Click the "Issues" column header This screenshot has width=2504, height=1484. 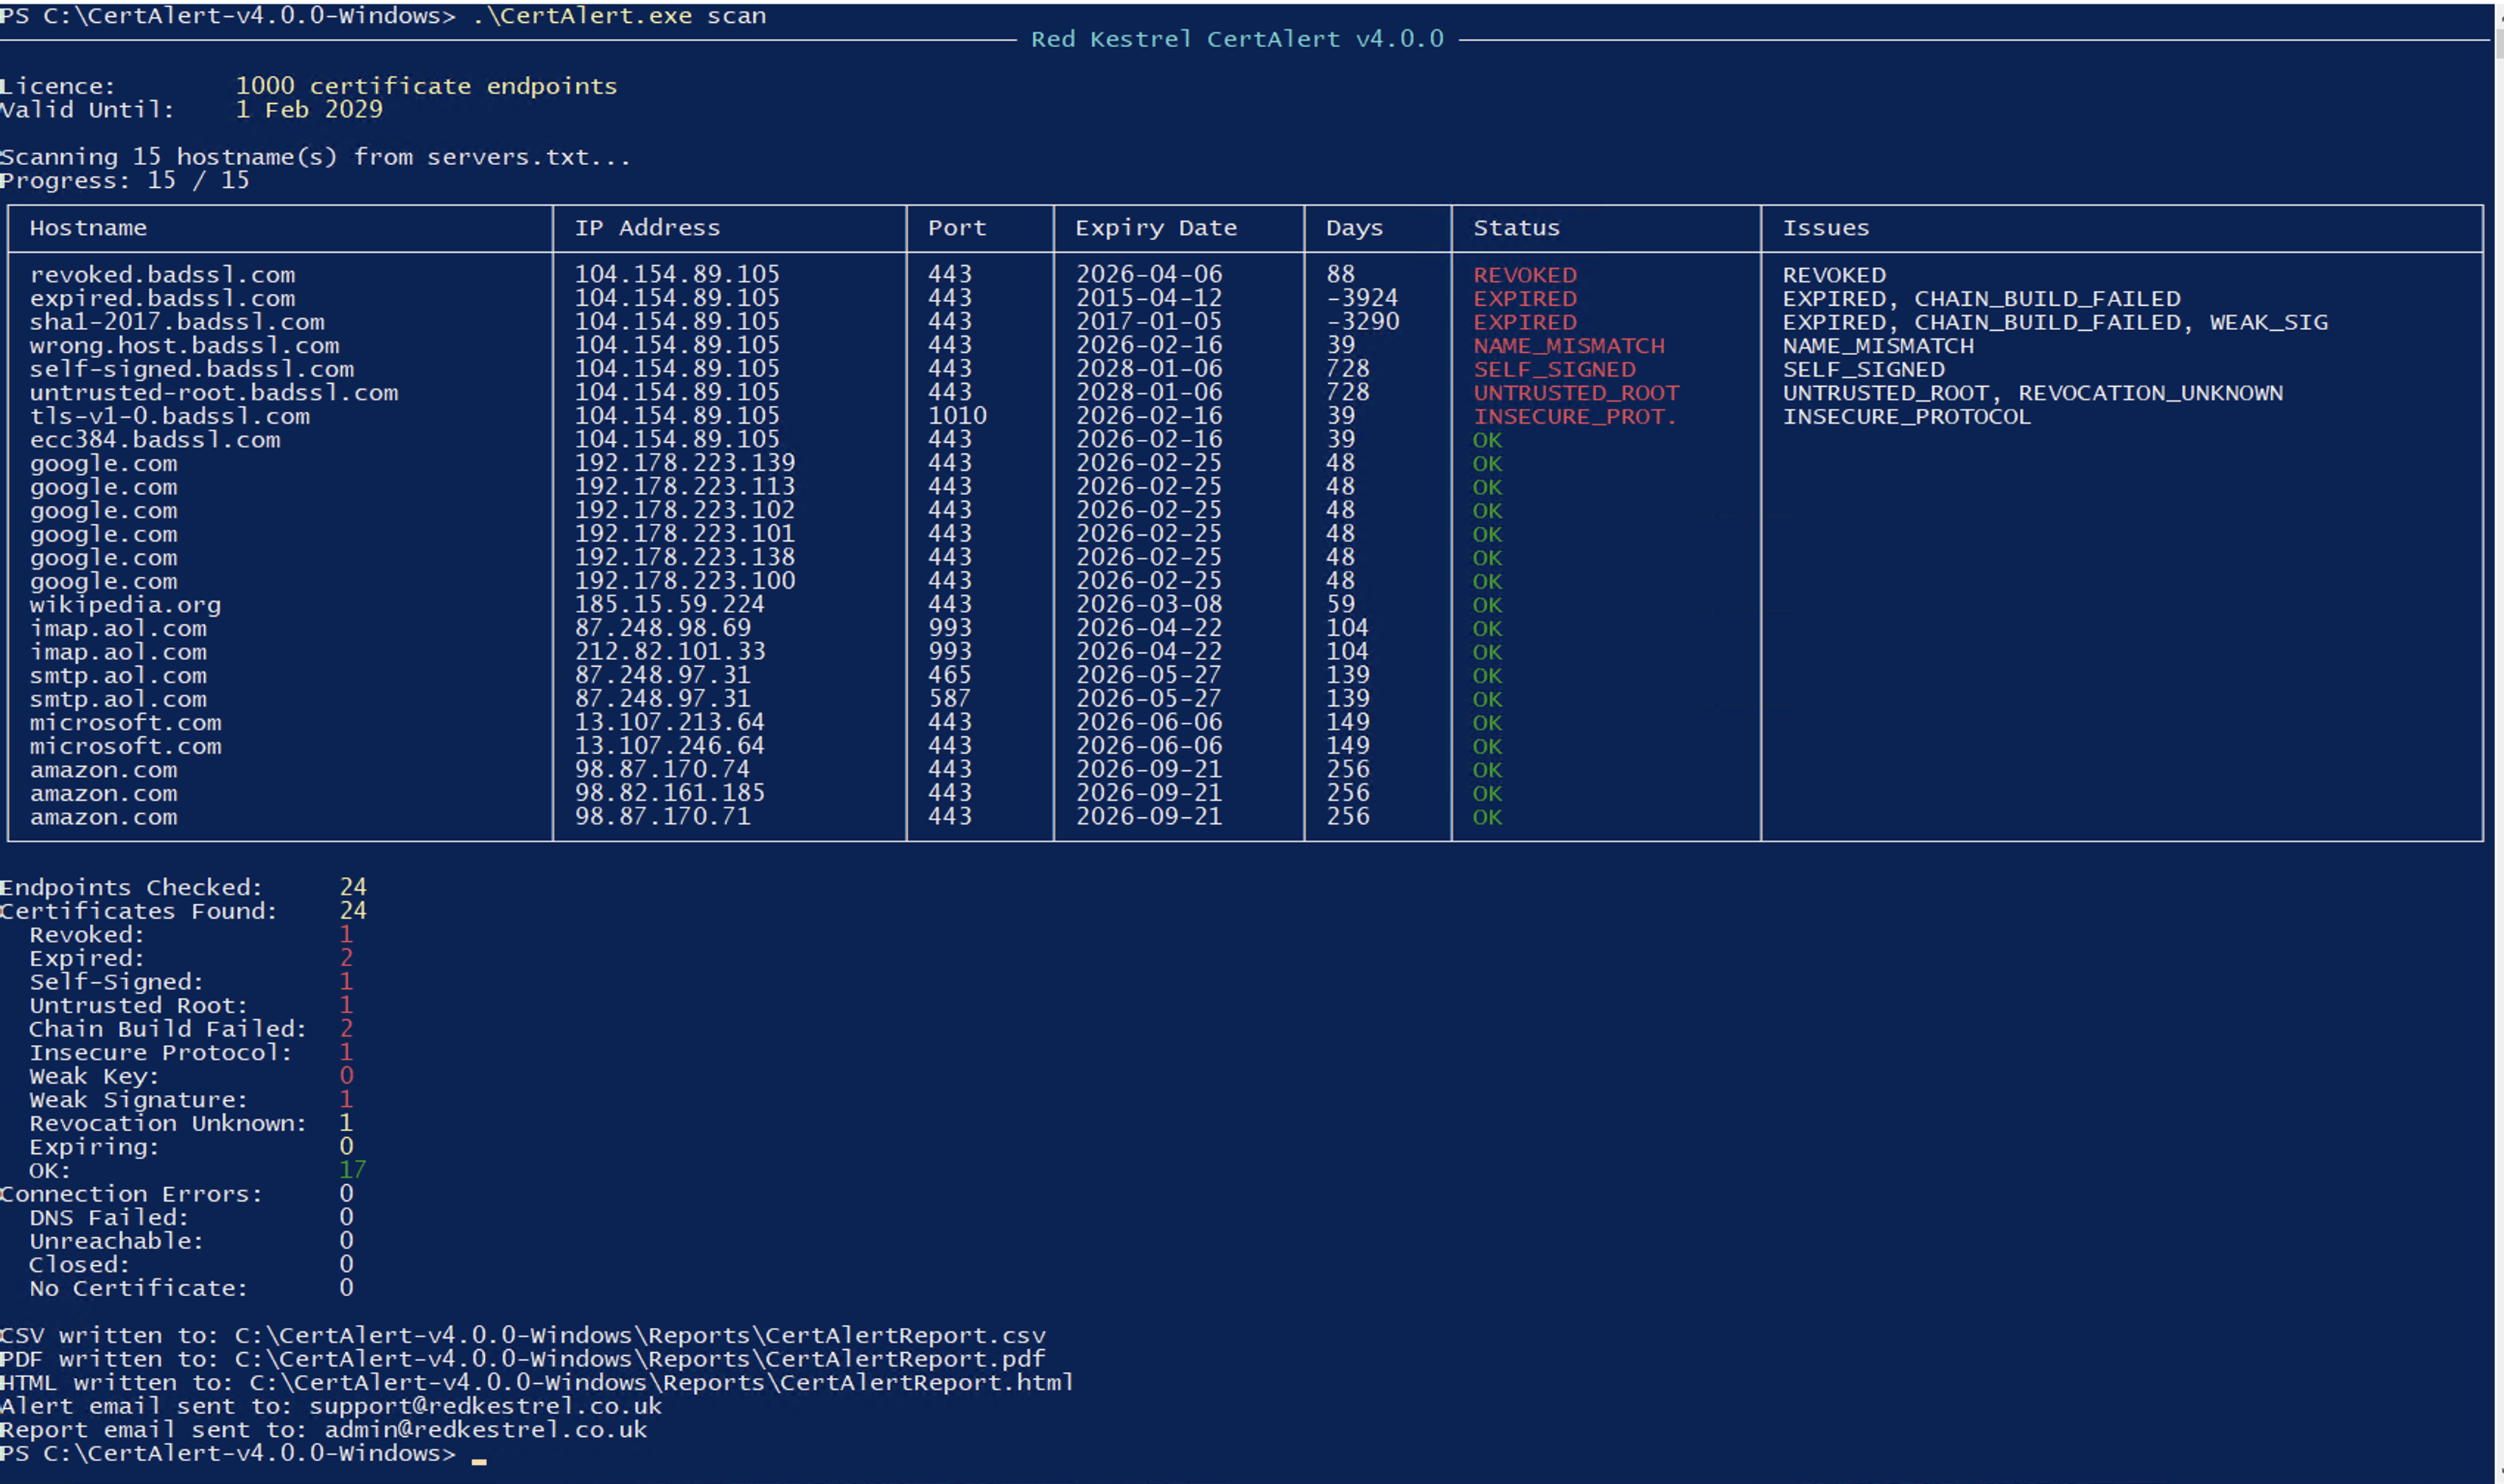[1826, 228]
